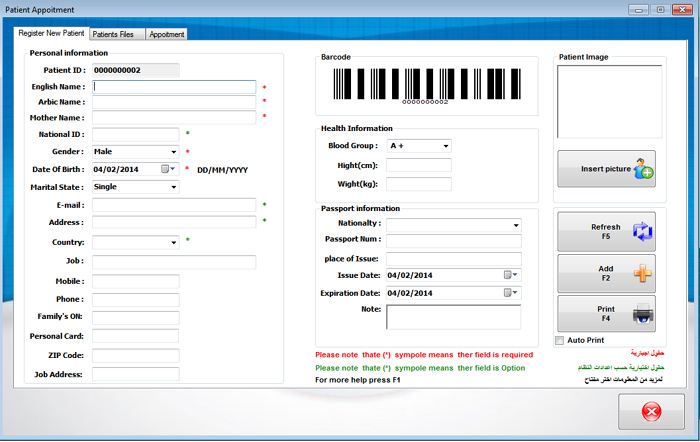700x442 pixels.
Task: Click the Mother Name input field
Action: click(174, 118)
